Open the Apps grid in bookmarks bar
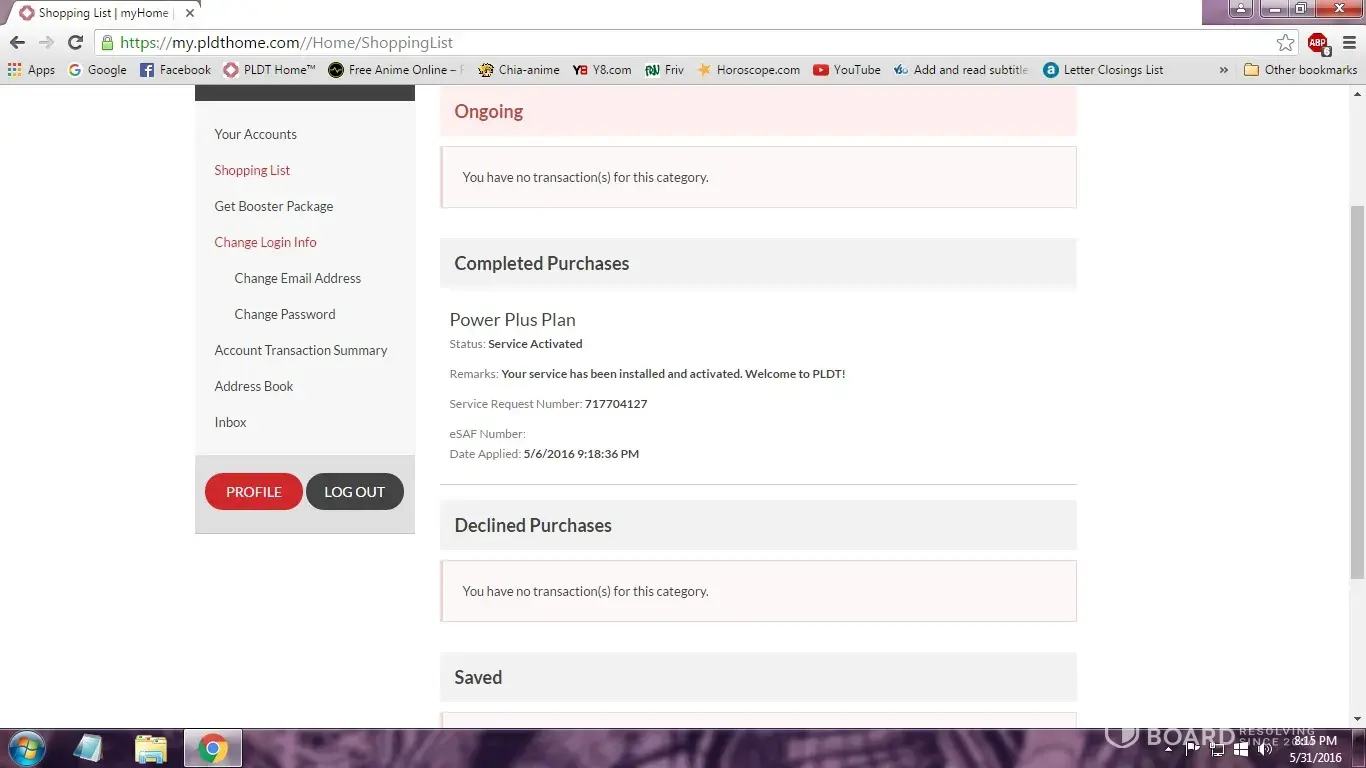 (31, 70)
